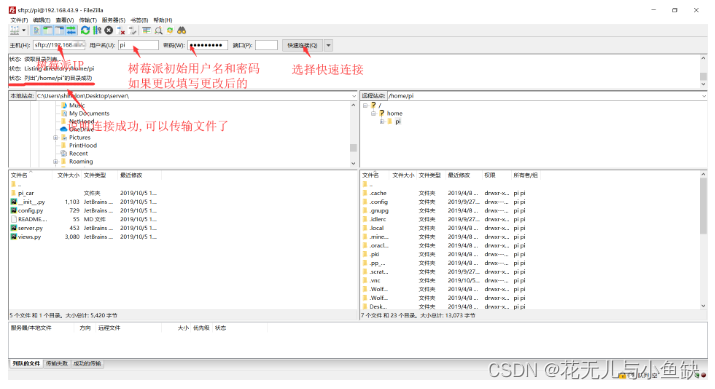Select .gnupg folder in remote list
Viewport: 715px width, 389px height.
[379, 211]
